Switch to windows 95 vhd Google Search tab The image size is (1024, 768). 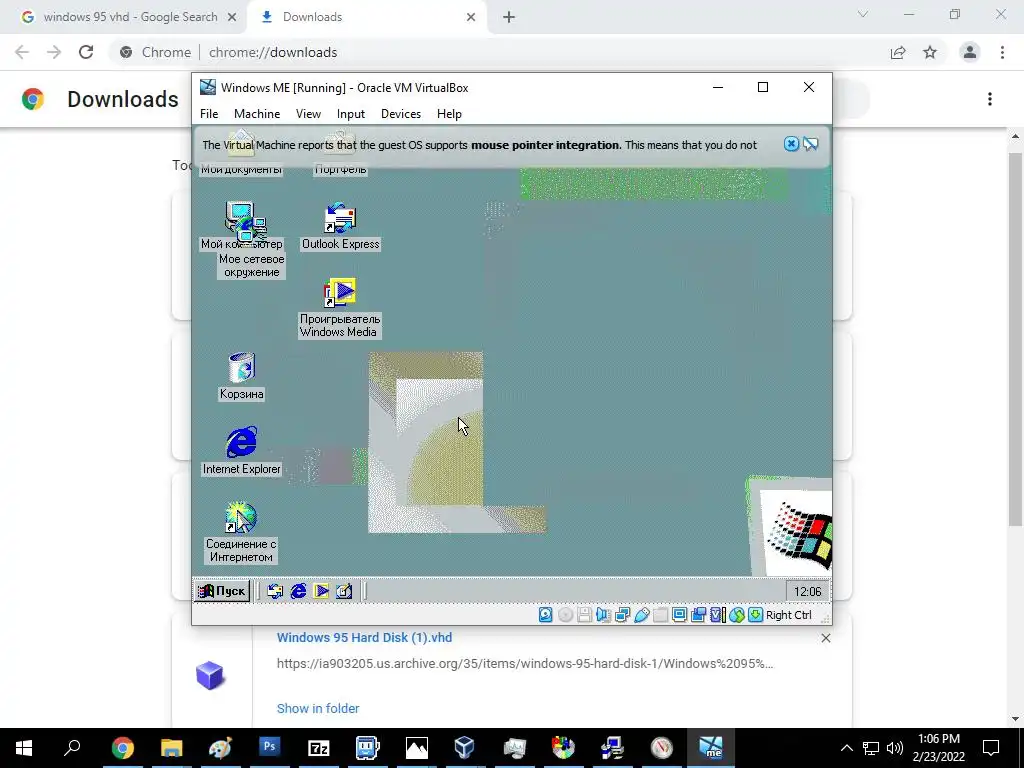click(129, 17)
